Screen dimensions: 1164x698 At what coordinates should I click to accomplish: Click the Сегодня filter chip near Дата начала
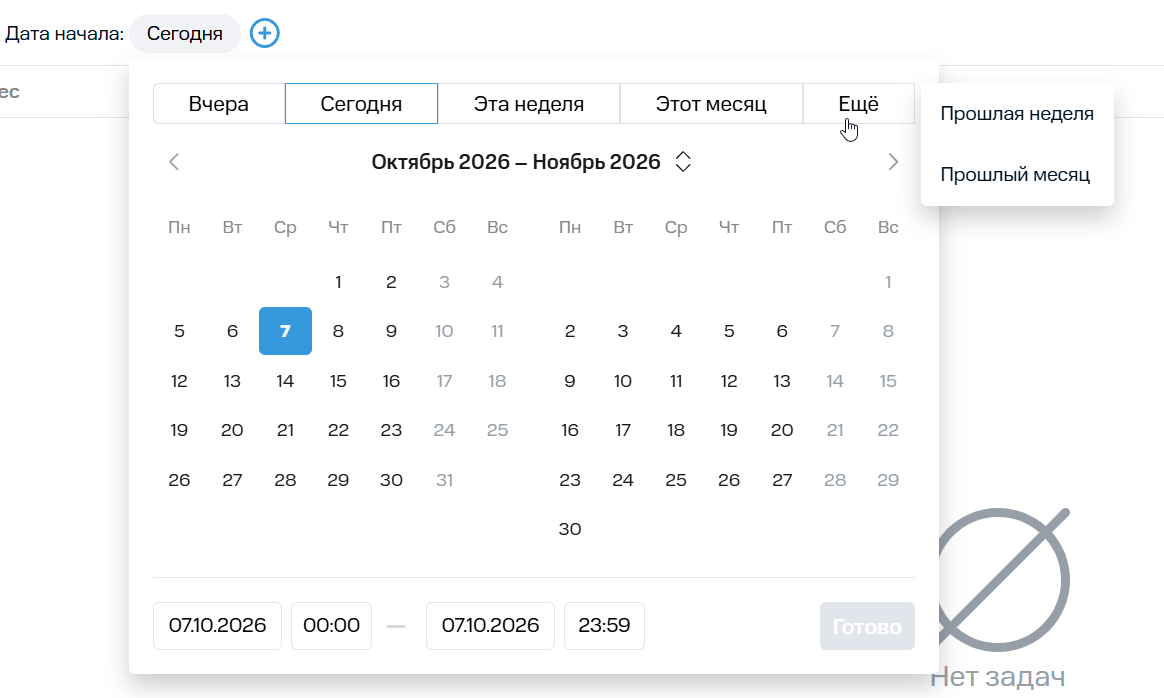(185, 33)
